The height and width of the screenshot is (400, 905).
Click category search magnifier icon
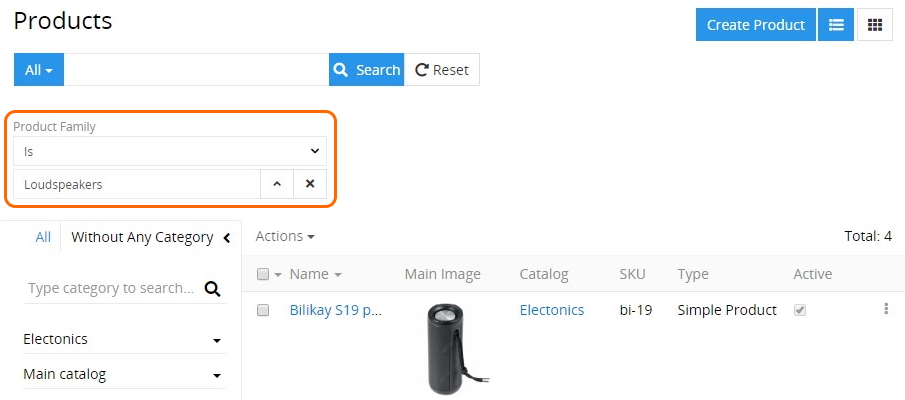tap(212, 289)
